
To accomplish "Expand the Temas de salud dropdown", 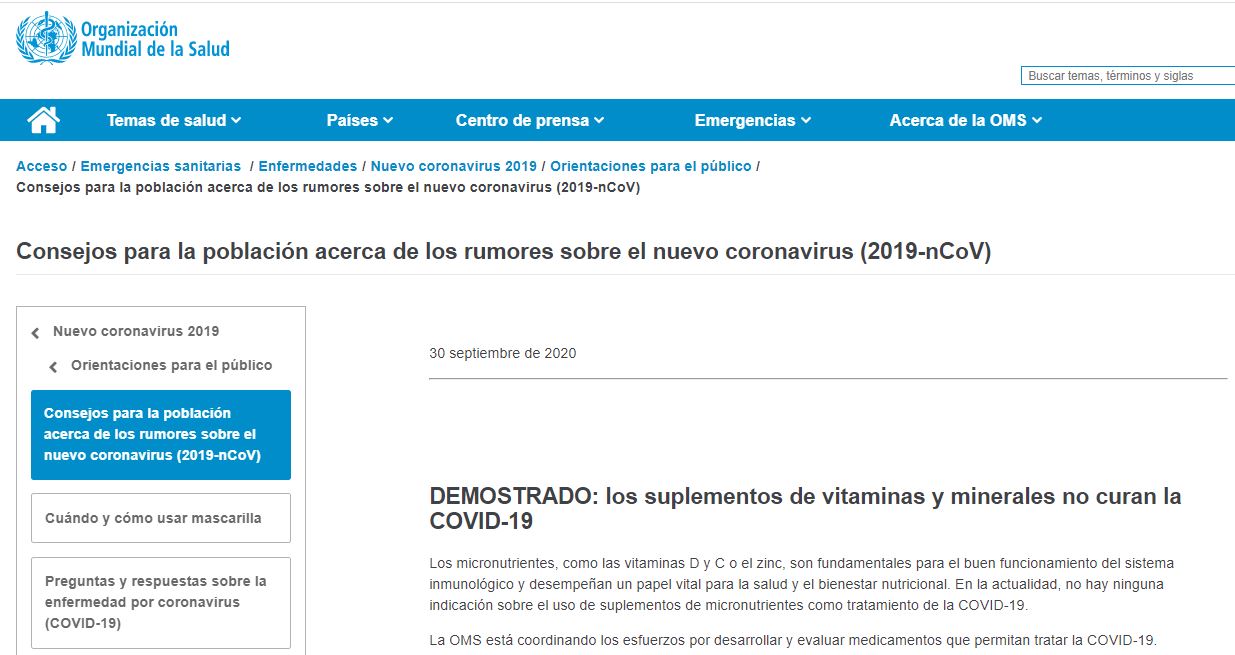I will click(174, 120).
